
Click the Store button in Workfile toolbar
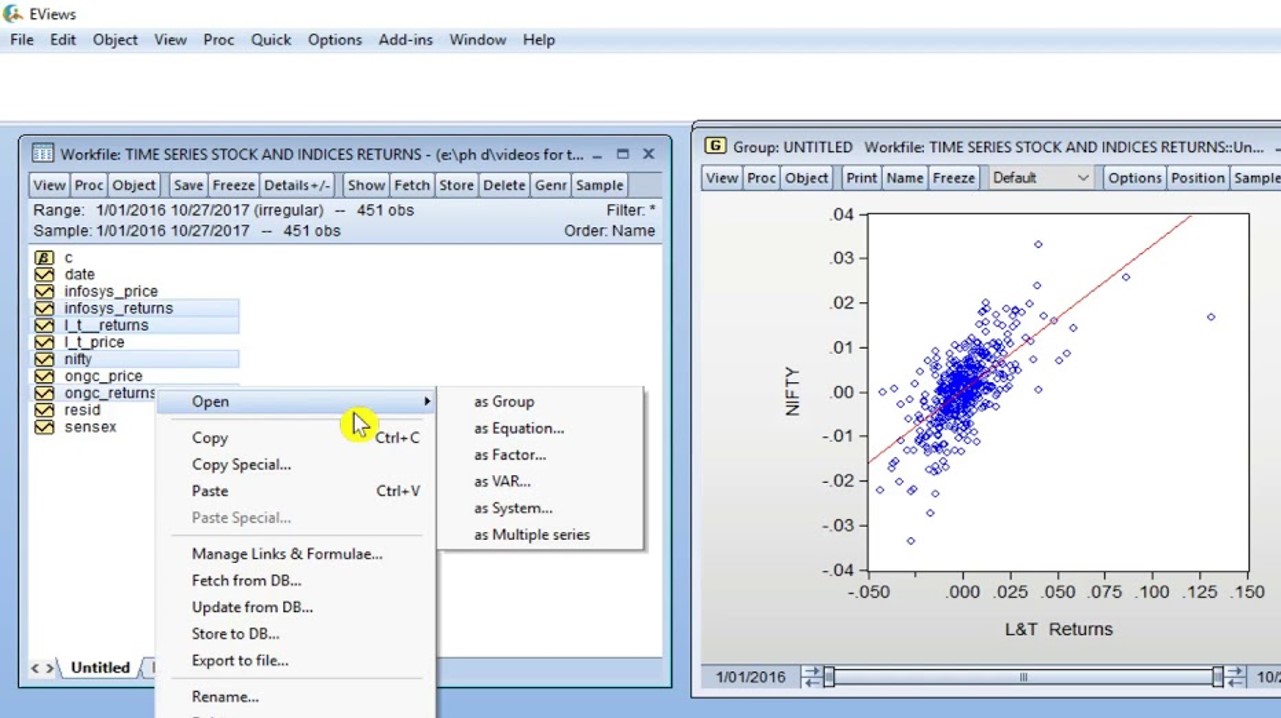[456, 185]
